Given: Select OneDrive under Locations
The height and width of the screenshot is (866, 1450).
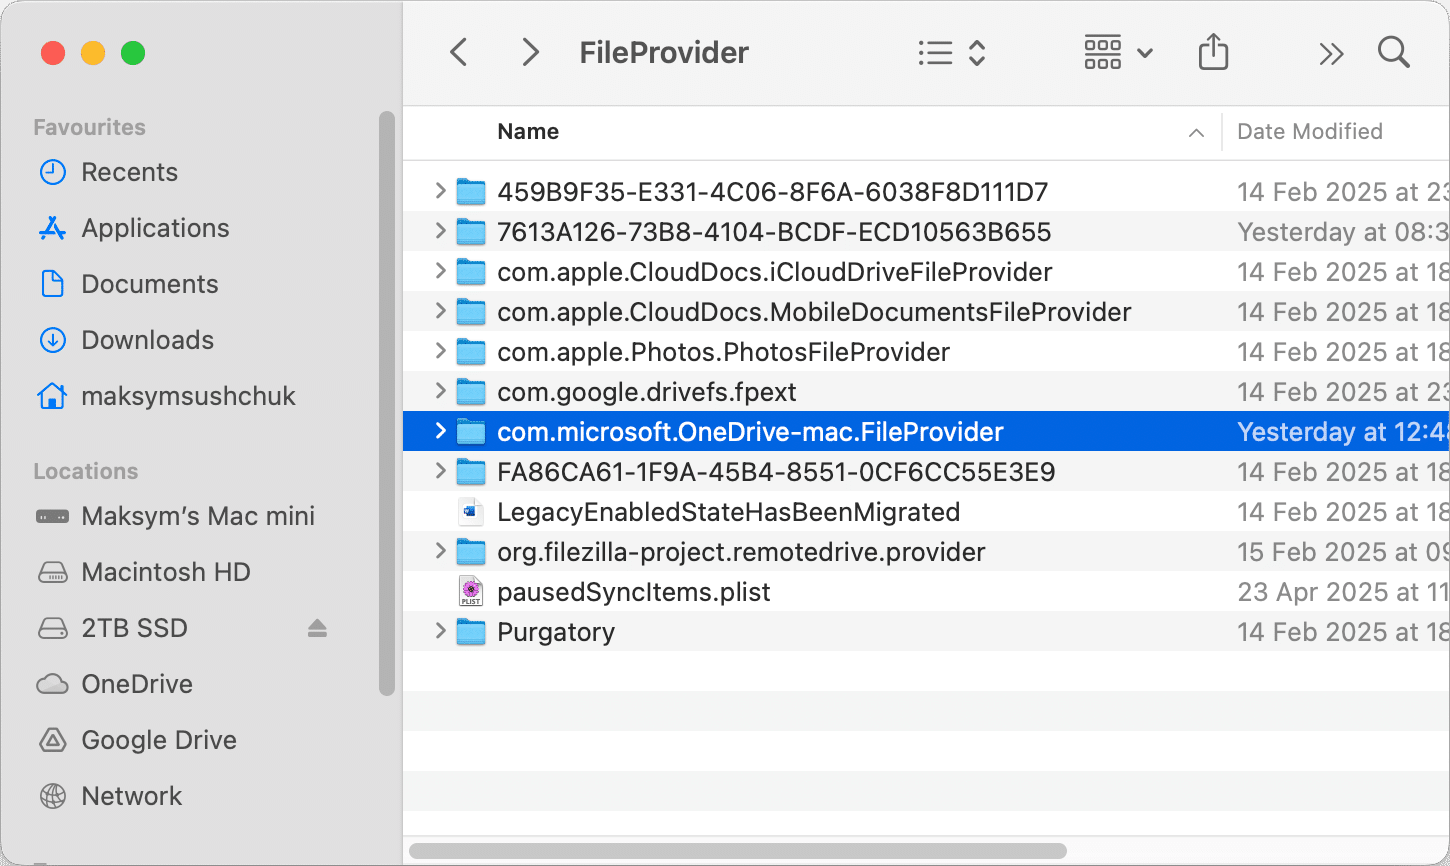Looking at the screenshot, I should [x=137, y=684].
